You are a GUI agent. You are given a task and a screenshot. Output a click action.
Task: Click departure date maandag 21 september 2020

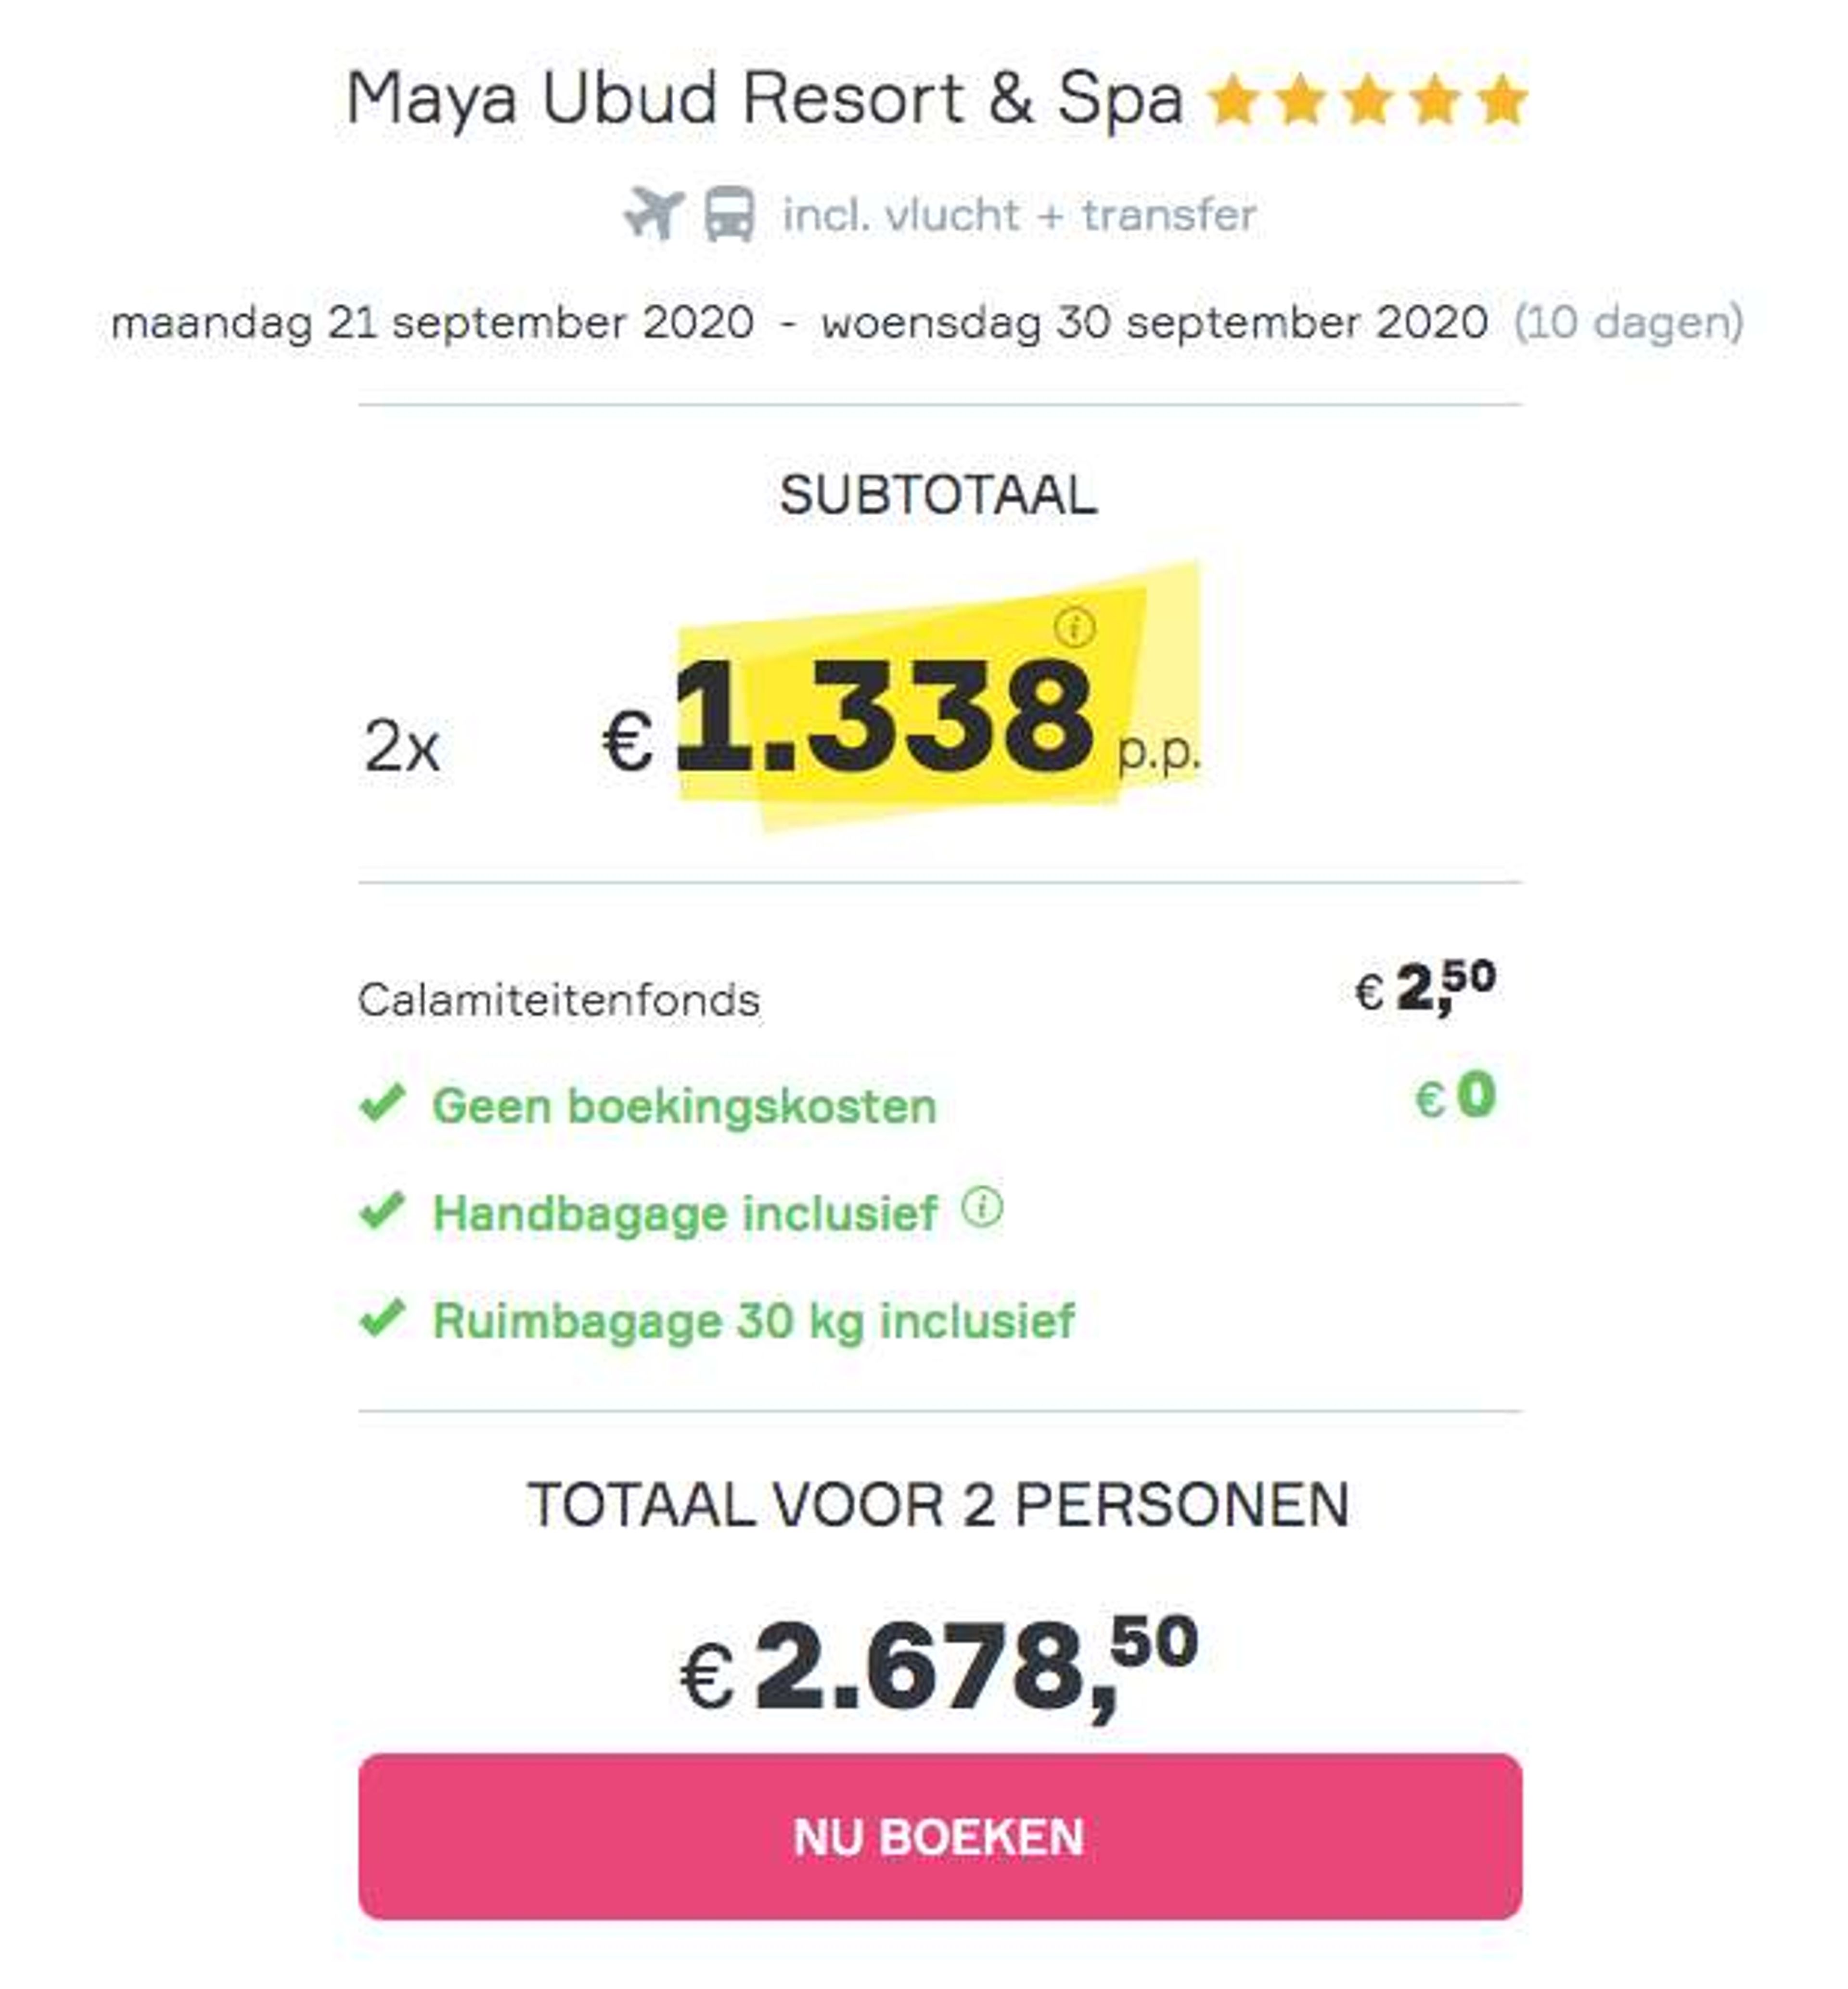click(432, 323)
